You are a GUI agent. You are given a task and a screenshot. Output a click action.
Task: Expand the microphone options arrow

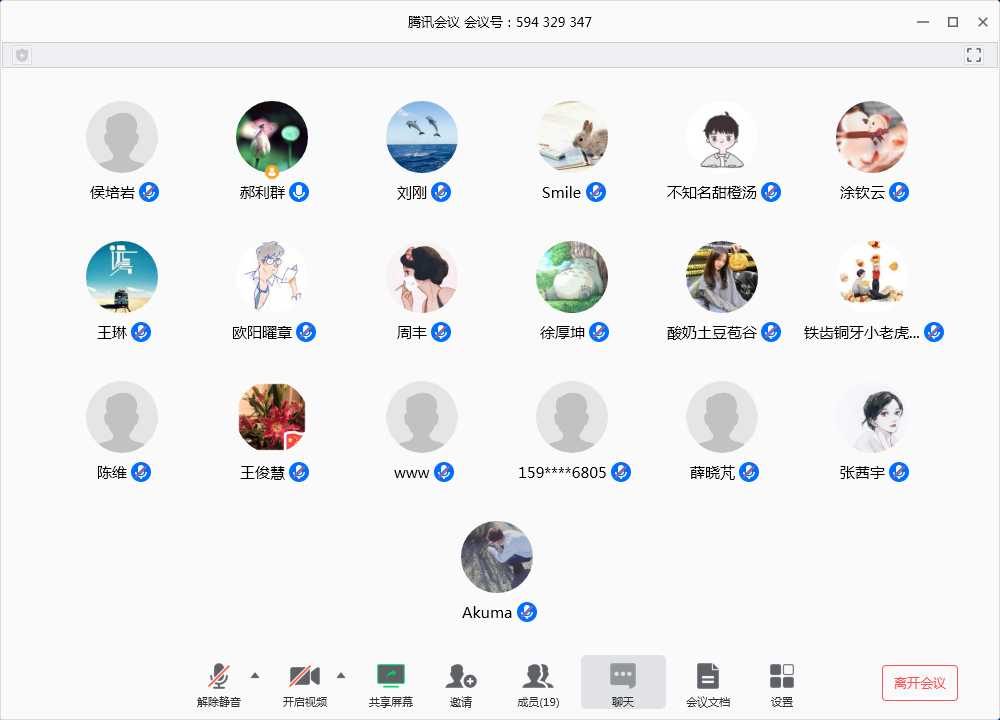(253, 675)
